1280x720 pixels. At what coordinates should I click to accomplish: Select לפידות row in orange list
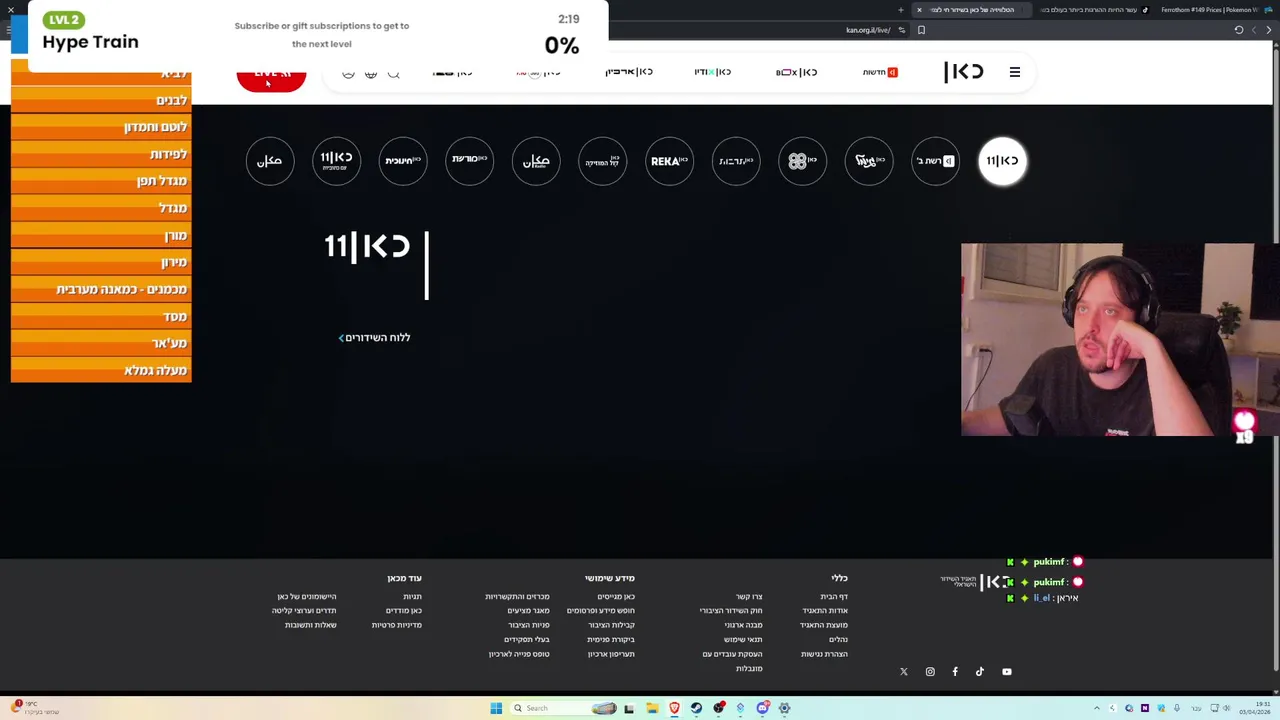101,155
